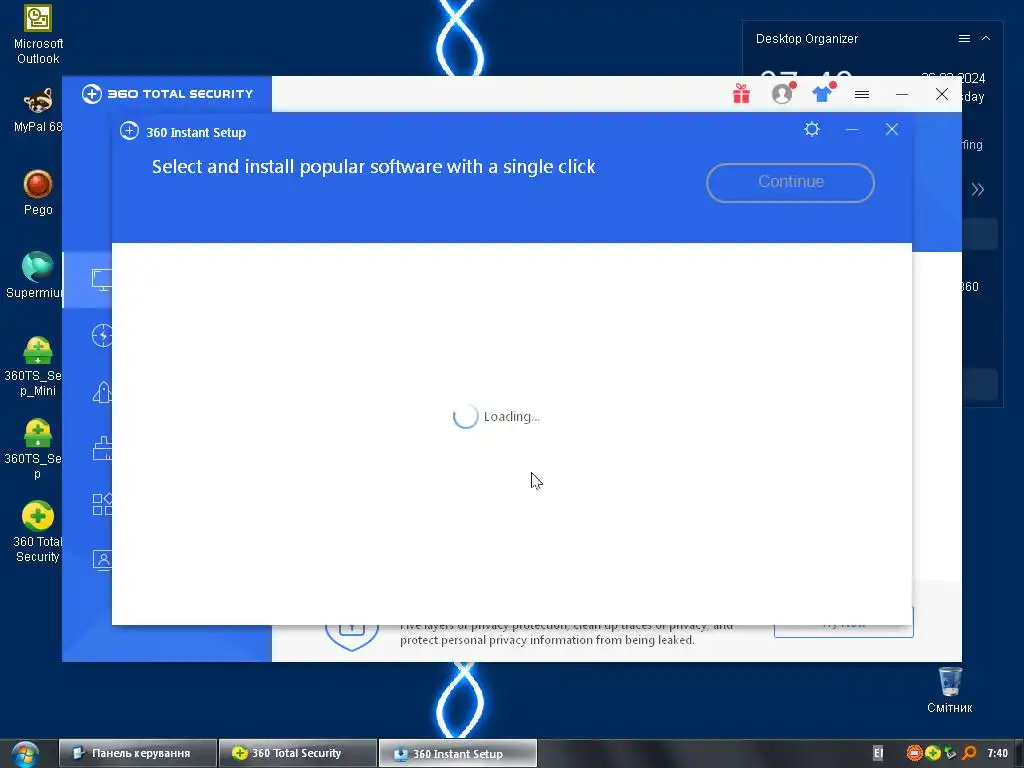
Task: Click the language indicator in the tray
Action: (x=878, y=753)
